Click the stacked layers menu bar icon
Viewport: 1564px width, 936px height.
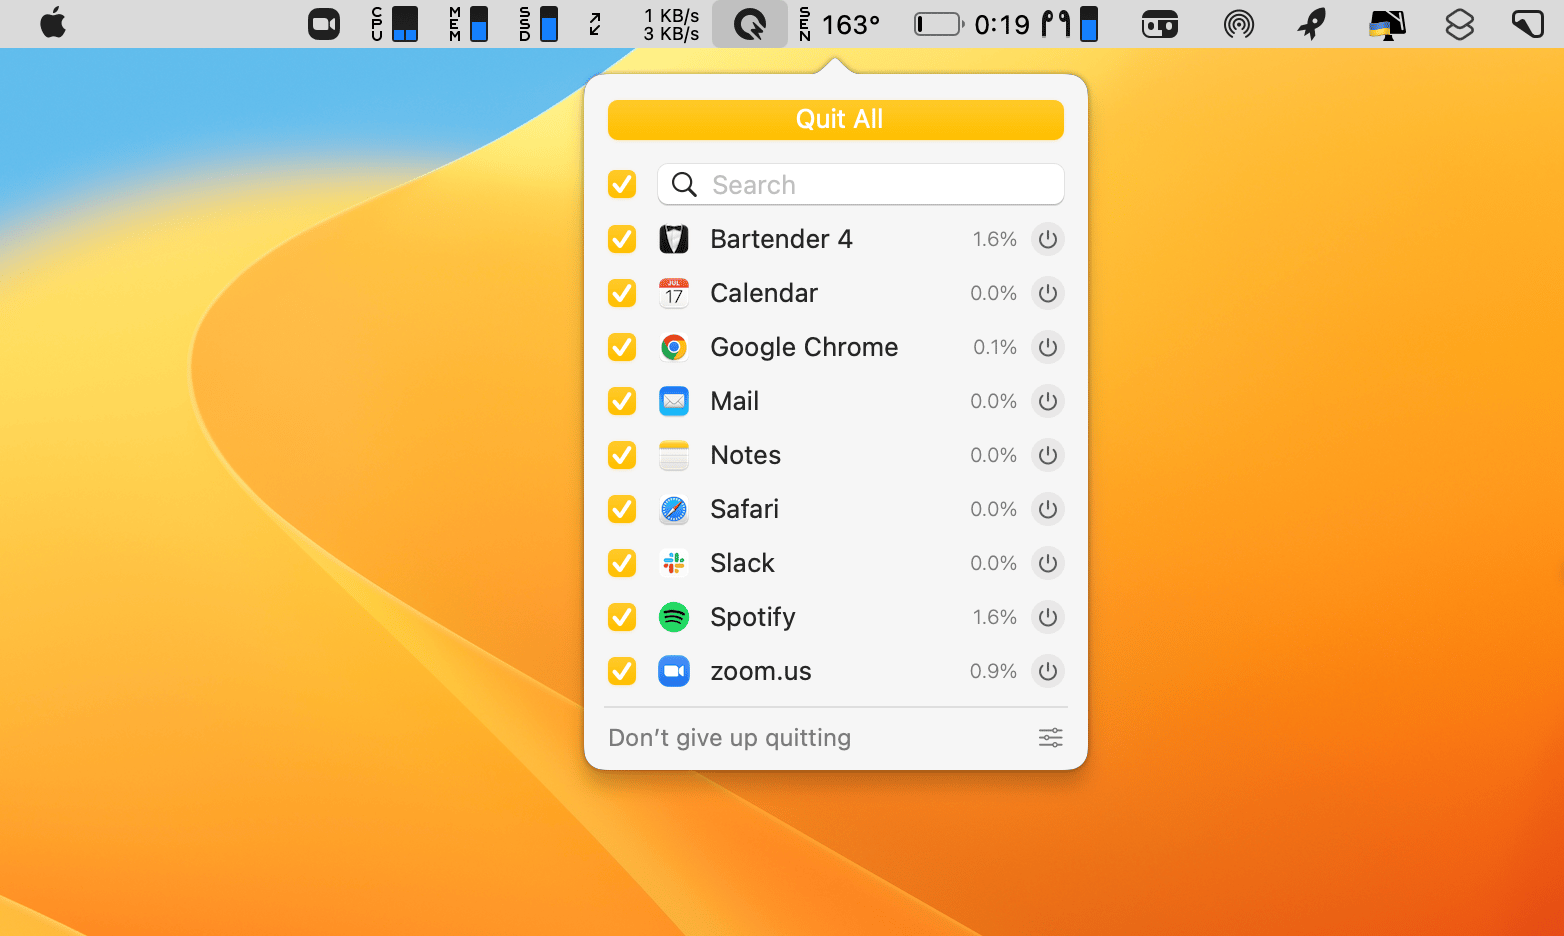click(1460, 24)
